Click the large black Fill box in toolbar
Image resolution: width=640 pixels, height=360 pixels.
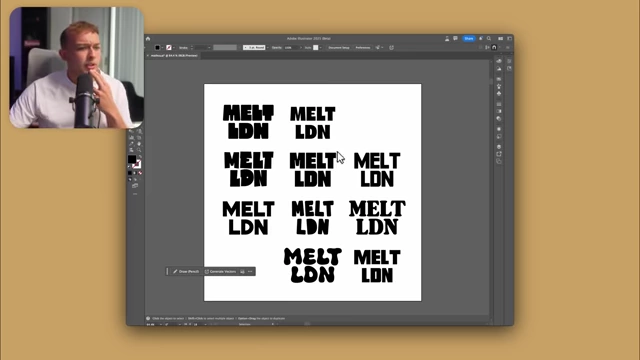[x=132, y=159]
